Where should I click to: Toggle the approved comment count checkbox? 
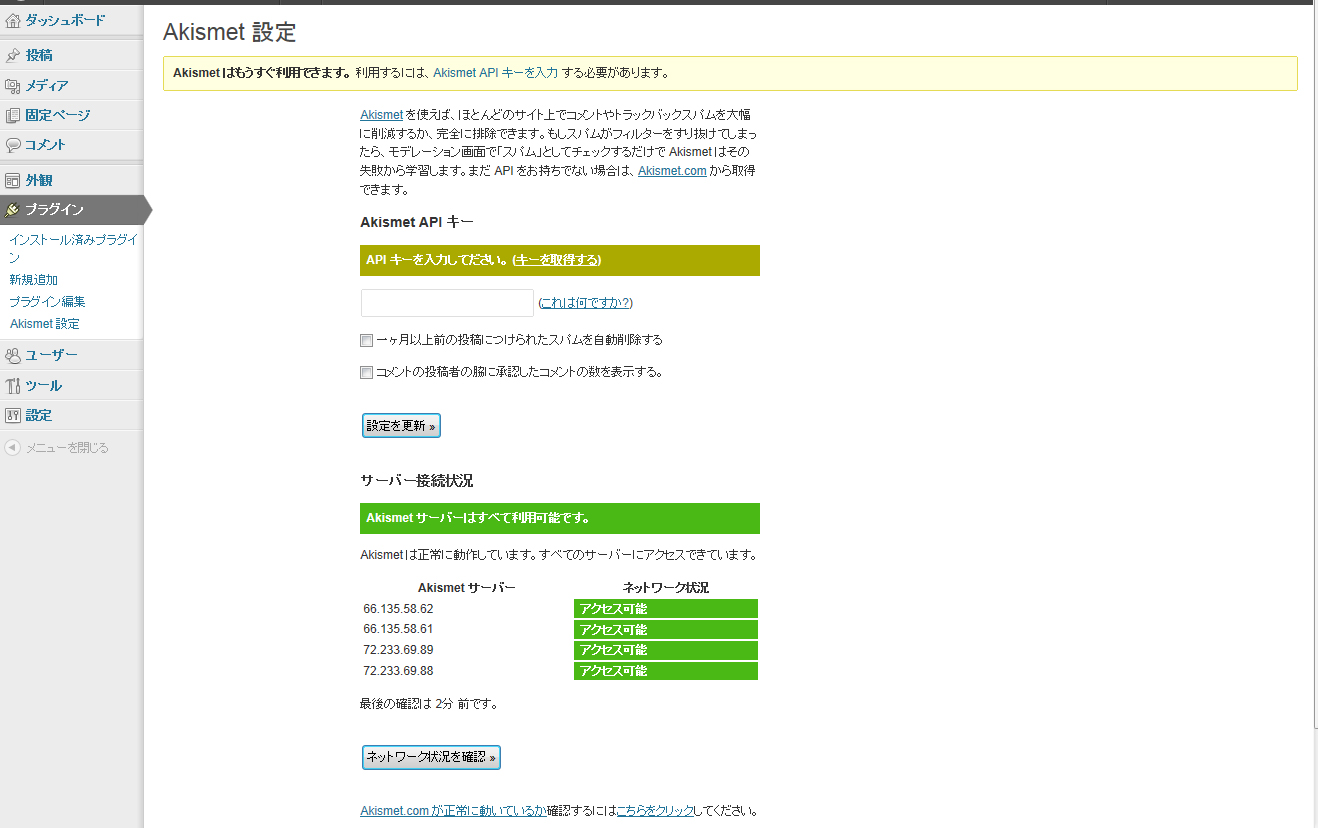[366, 373]
